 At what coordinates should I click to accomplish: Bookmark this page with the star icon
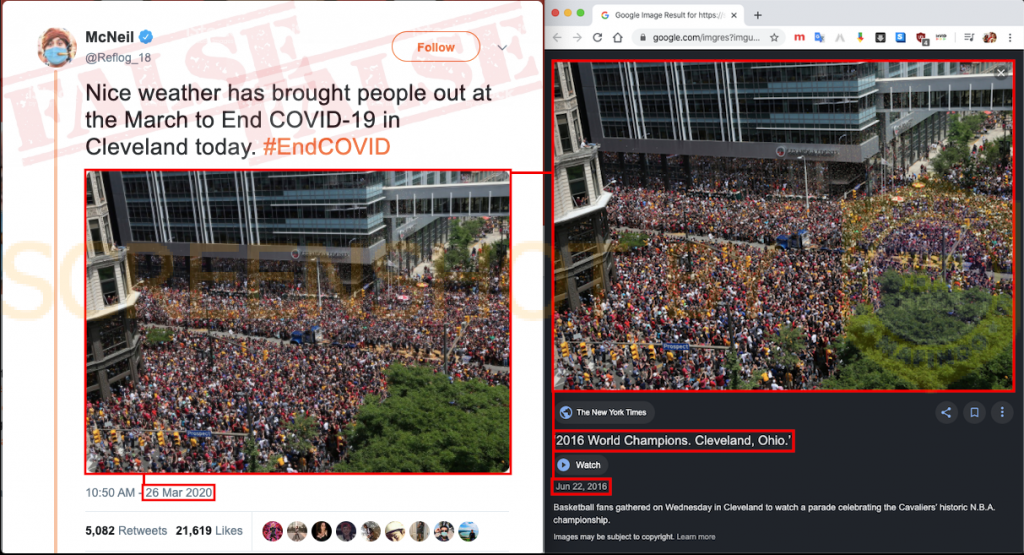coord(774,38)
